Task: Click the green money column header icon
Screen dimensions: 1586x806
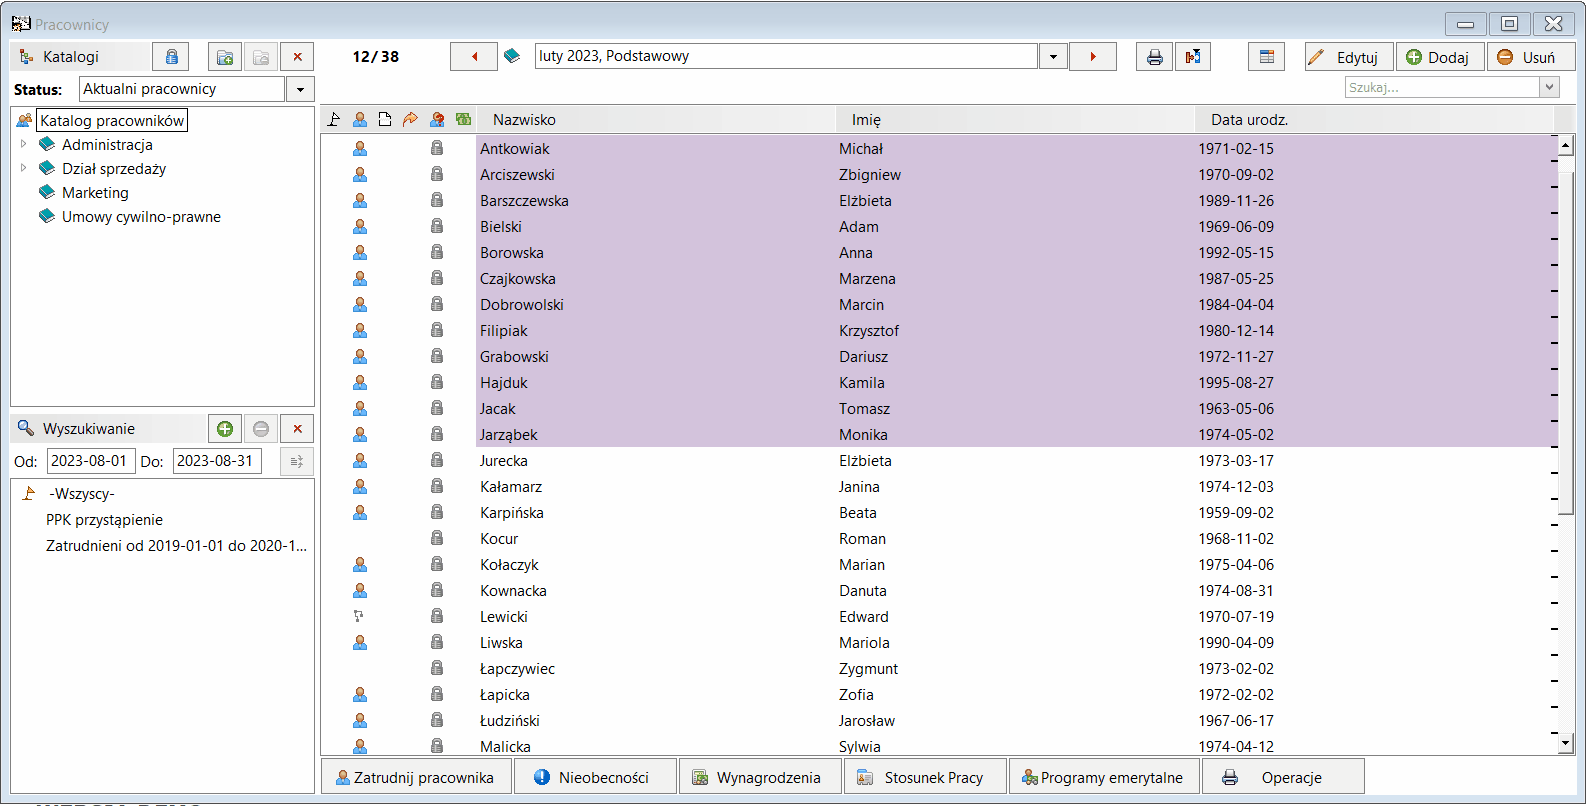Action: pyautogui.click(x=463, y=120)
